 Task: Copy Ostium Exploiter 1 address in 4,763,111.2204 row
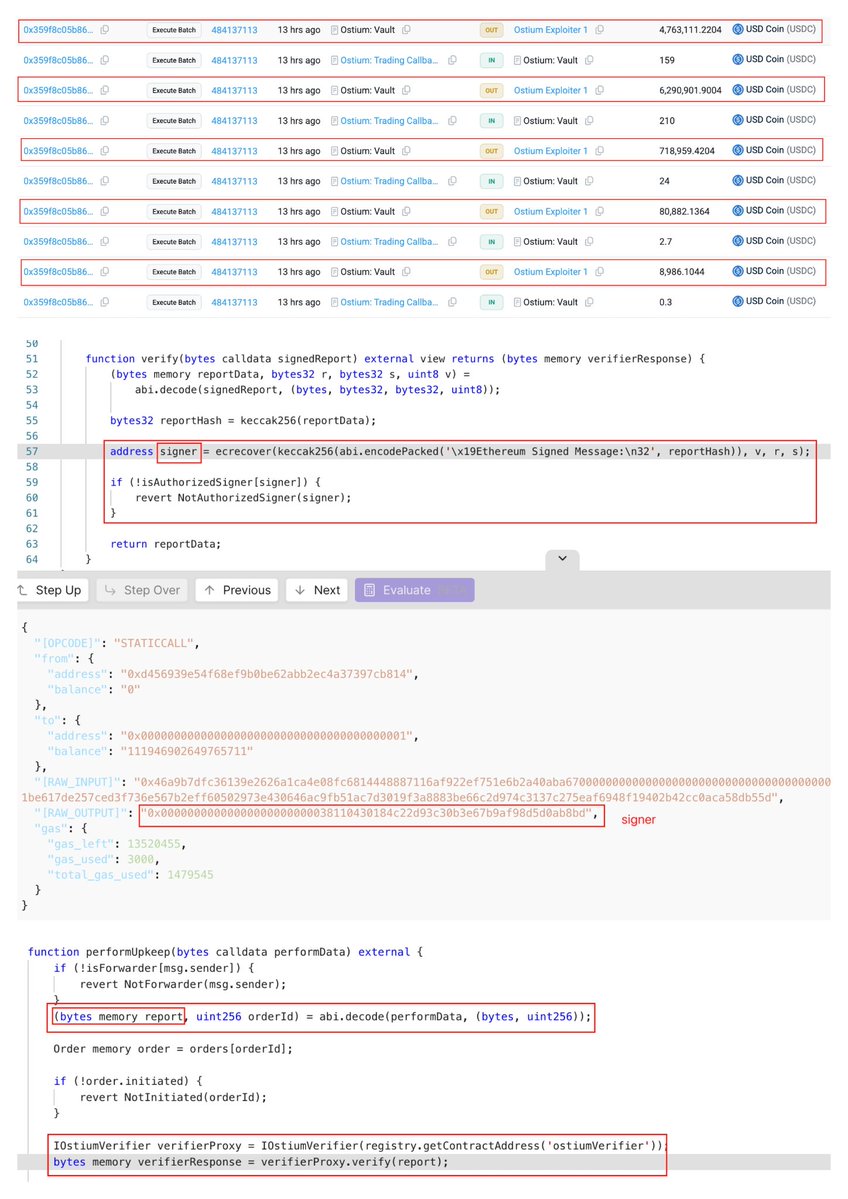599,30
